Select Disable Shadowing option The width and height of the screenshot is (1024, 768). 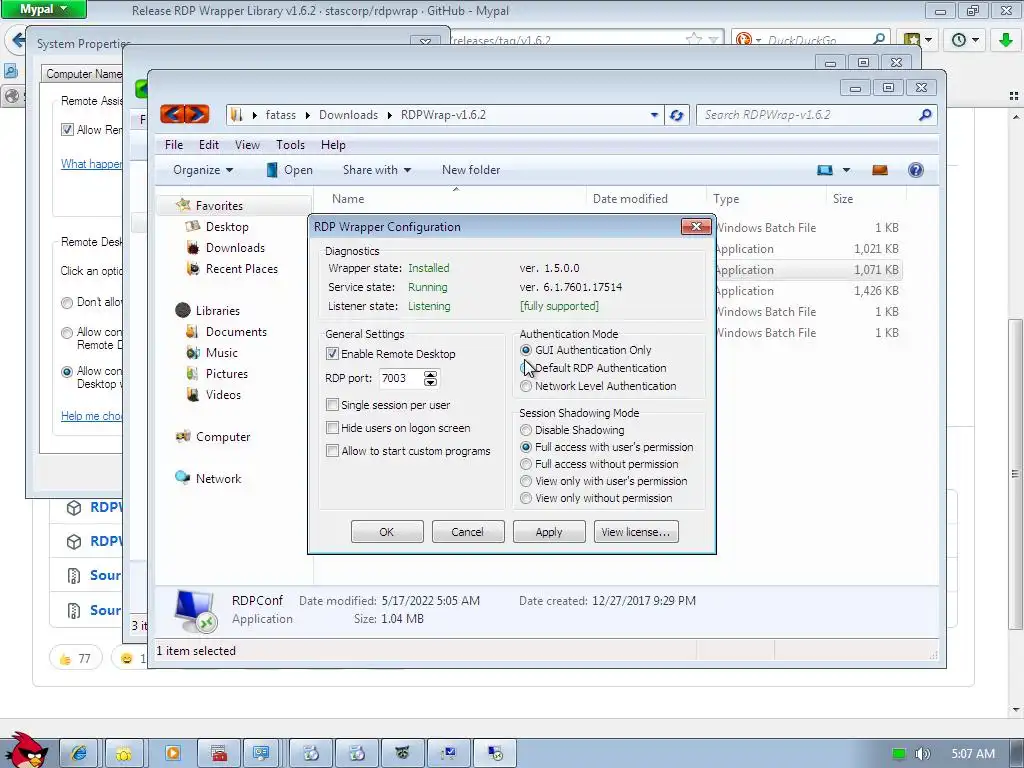pyautogui.click(x=526, y=430)
